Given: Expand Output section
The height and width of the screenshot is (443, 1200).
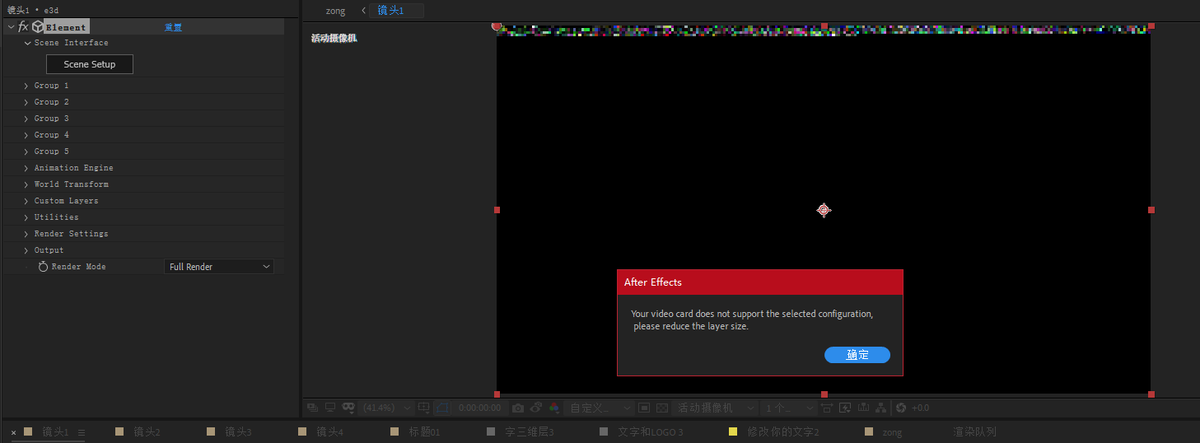Looking at the screenshot, I should click(x=27, y=250).
